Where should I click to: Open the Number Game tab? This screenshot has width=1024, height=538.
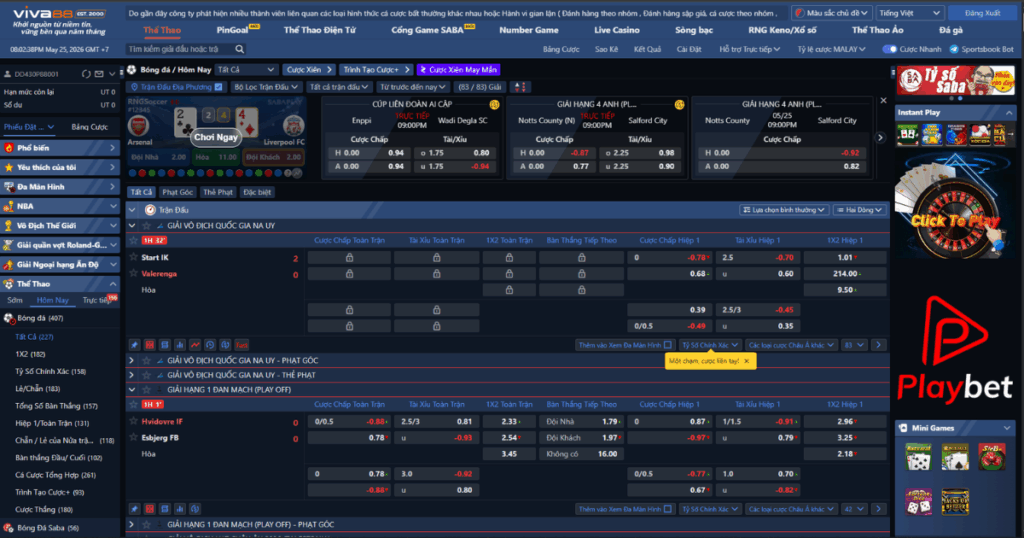pos(528,30)
